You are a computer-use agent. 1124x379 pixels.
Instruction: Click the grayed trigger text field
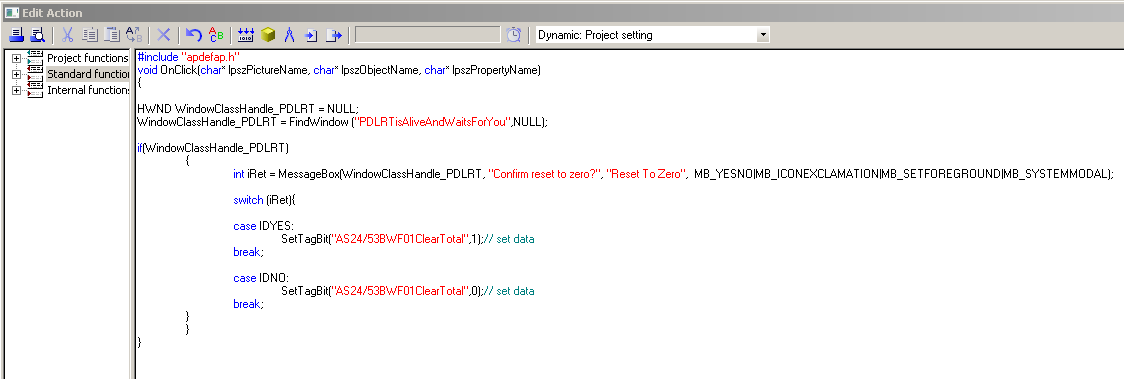pos(428,35)
